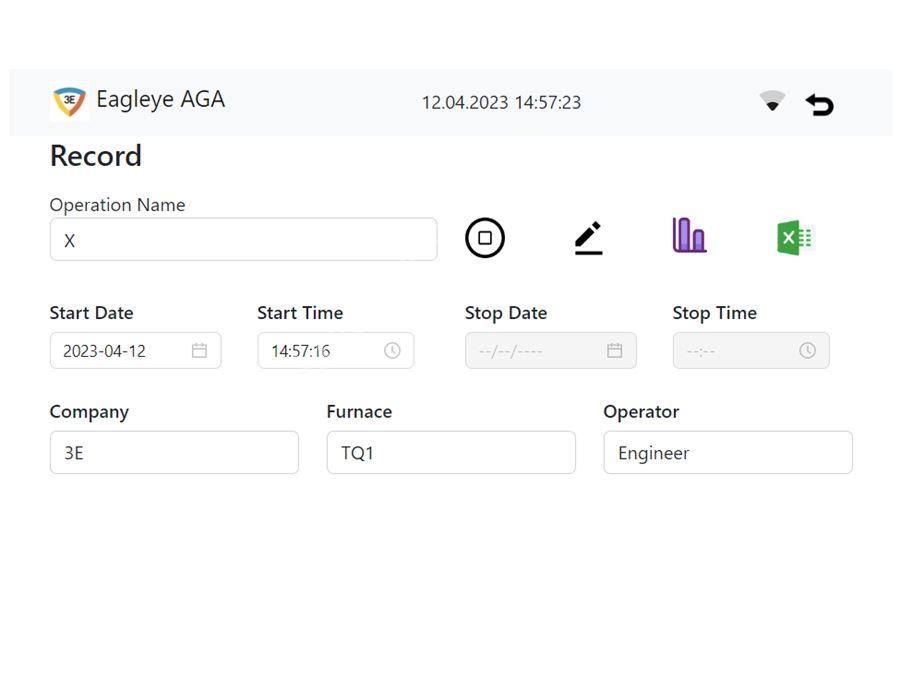Screen dimensions: 900x675
Task: Click the Stop Date calendar icon
Action: pos(614,351)
